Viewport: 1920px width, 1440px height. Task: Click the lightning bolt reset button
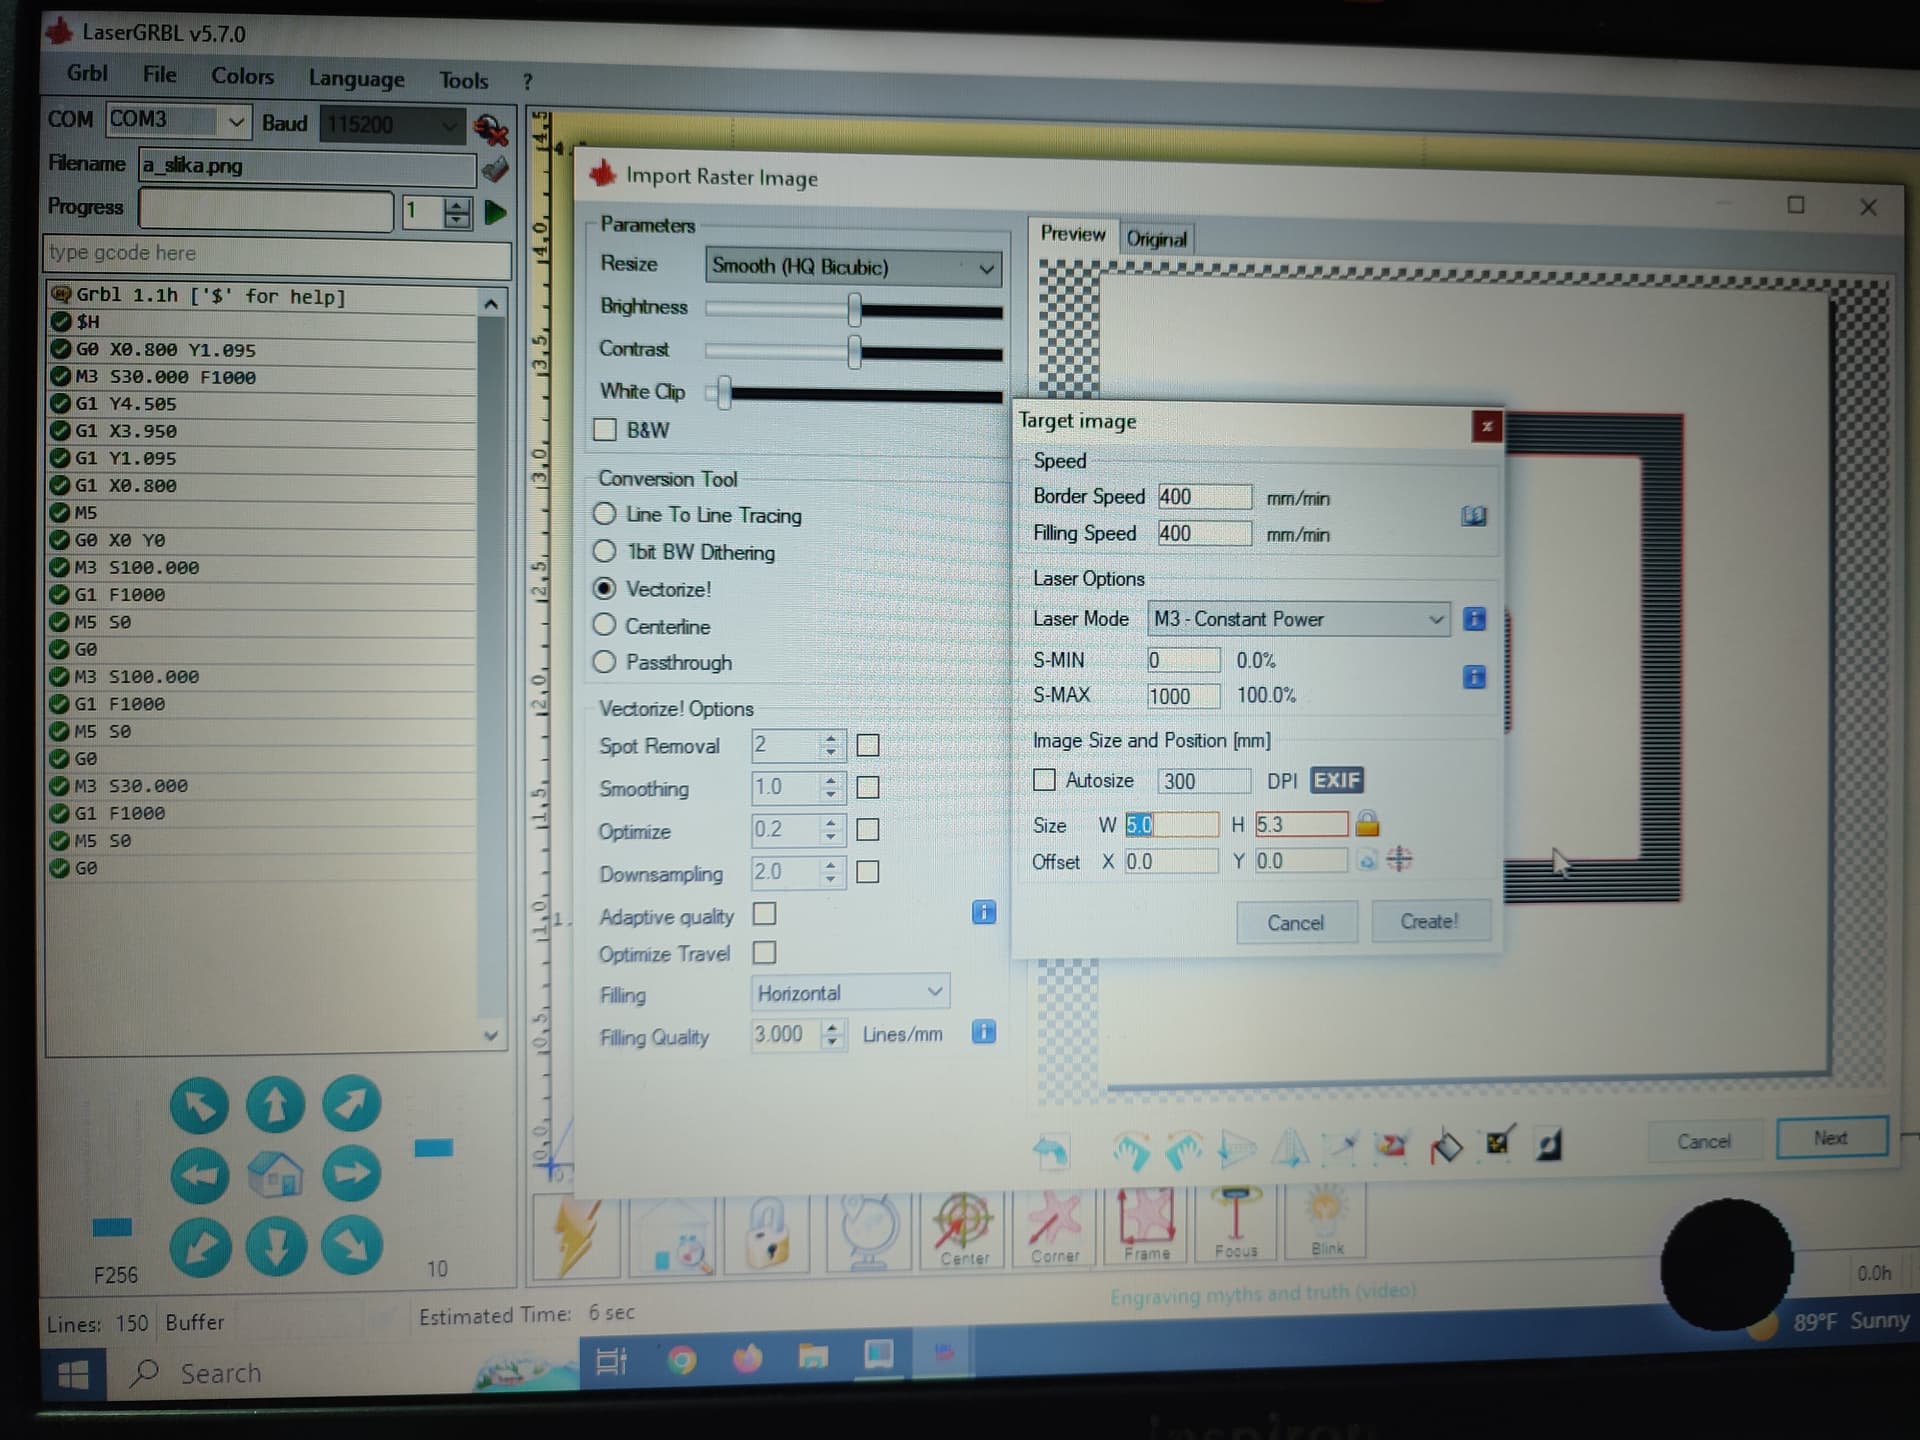576,1237
